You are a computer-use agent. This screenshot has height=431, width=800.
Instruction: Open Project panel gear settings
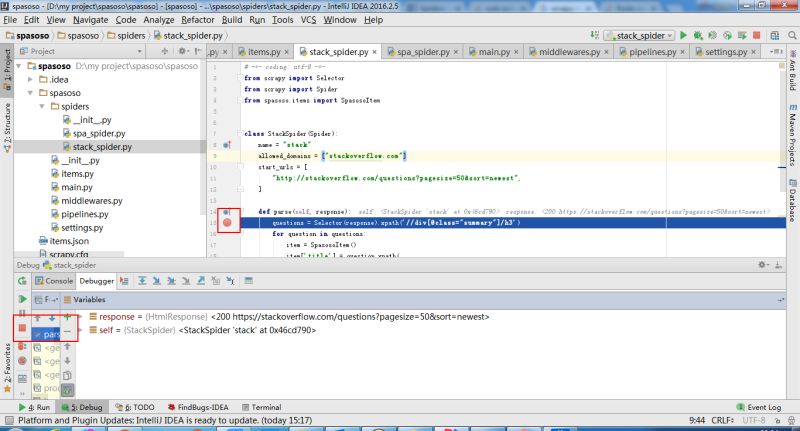point(182,51)
